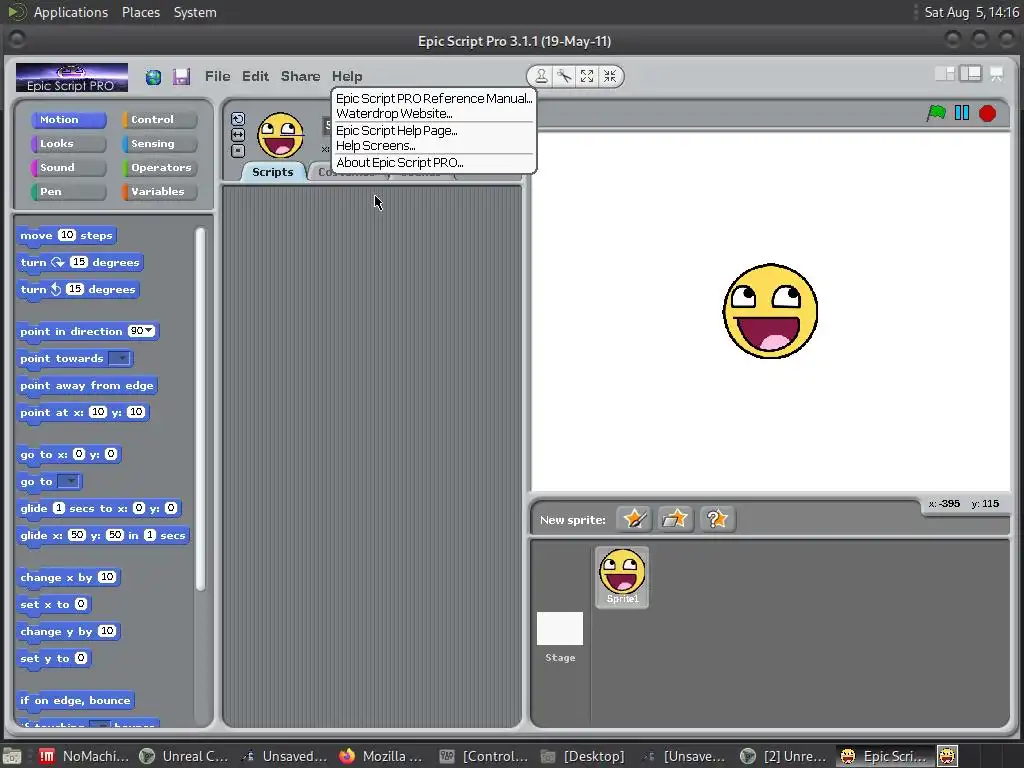Click the Epic Script PRO logo

coord(72,78)
